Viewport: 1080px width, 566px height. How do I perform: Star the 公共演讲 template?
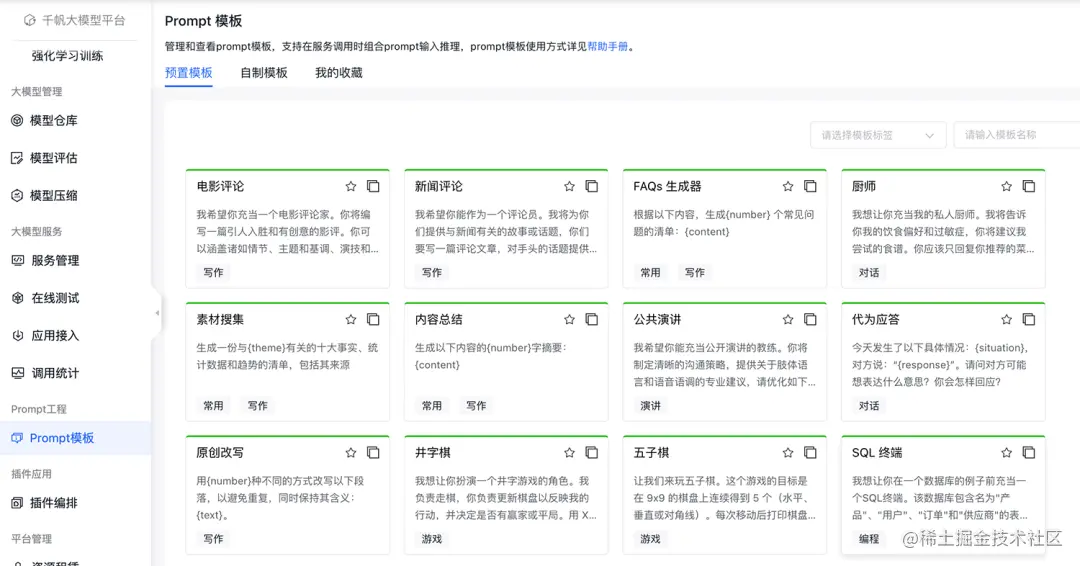788,319
